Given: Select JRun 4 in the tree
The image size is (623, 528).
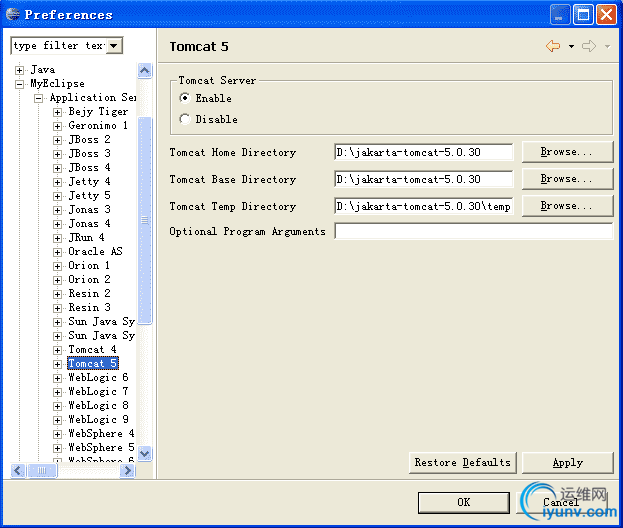Looking at the screenshot, I should coord(86,237).
